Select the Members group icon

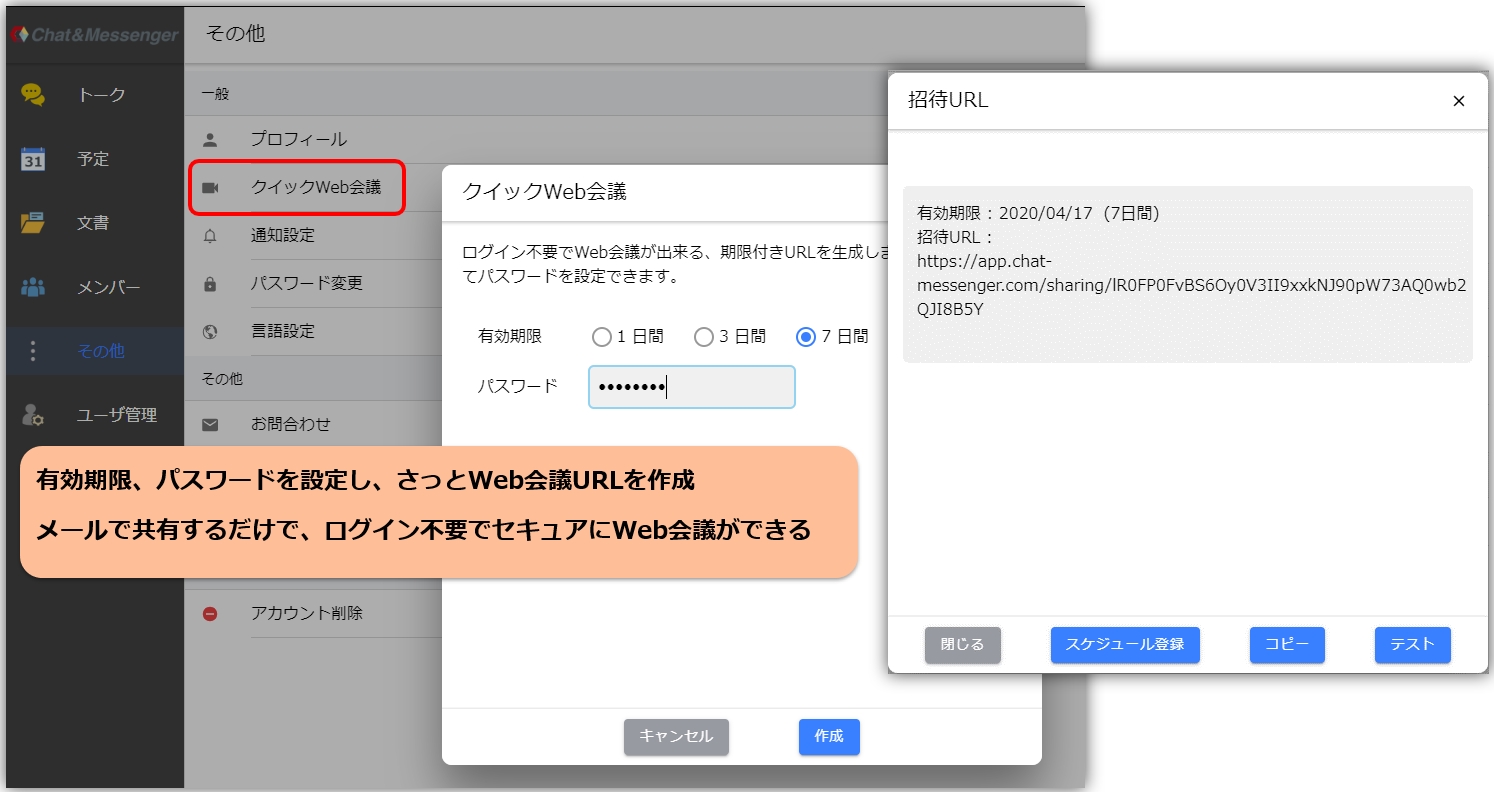(x=33, y=288)
